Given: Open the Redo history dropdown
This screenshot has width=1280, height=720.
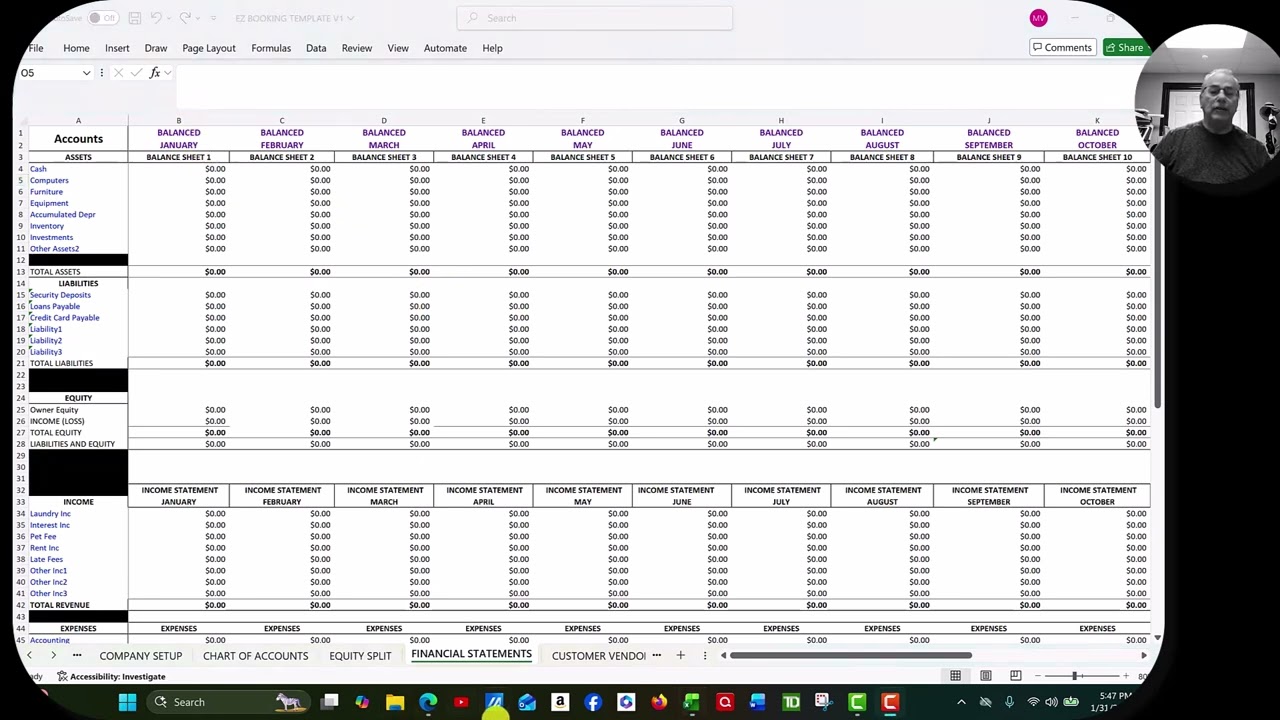Looking at the screenshot, I should 198,18.
